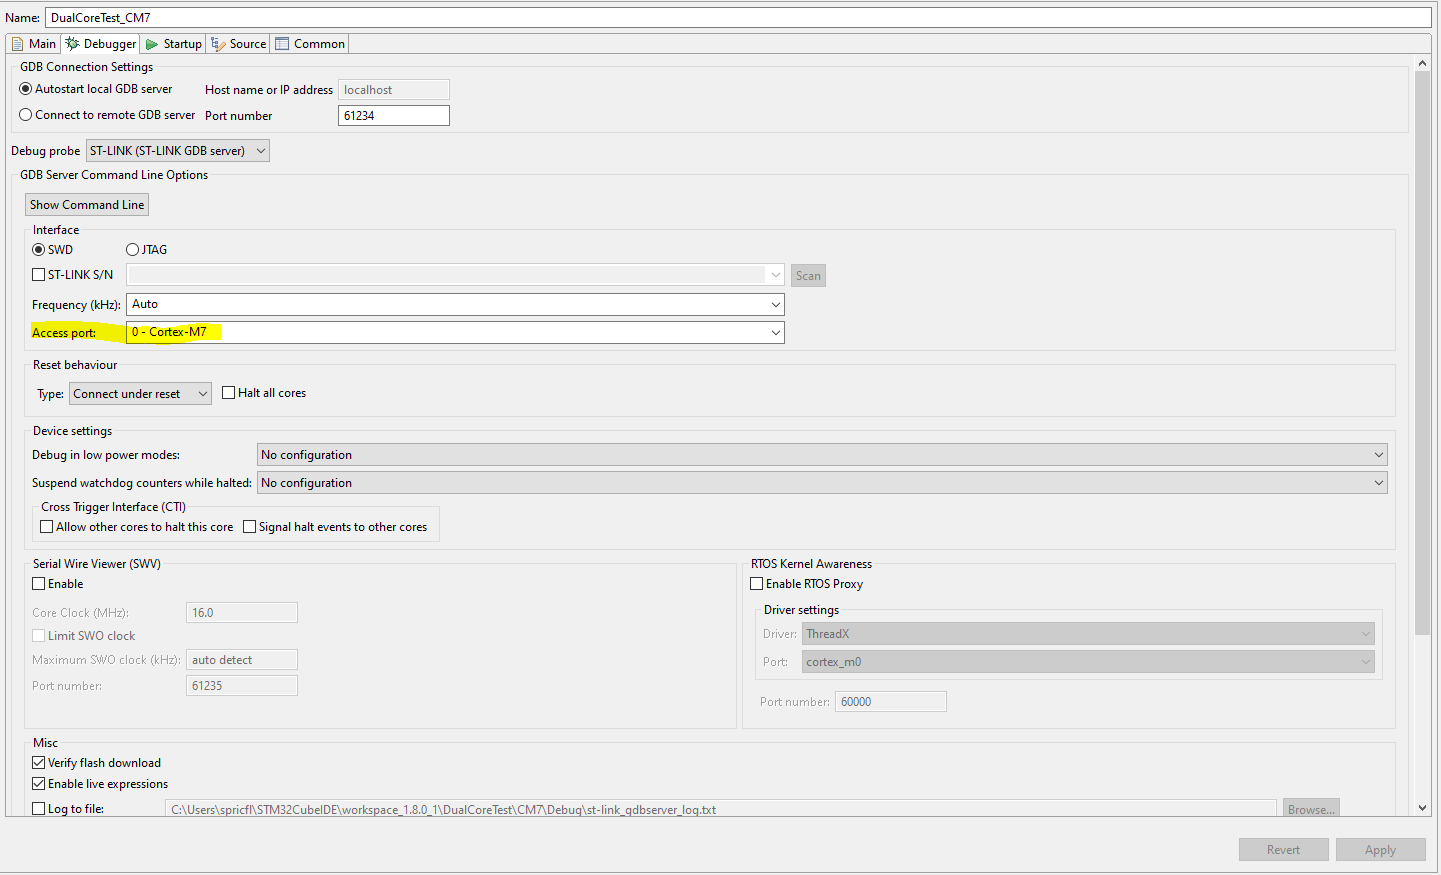Open the Debug probe dropdown
Screen dimensions: 1441x875
tap(178, 151)
